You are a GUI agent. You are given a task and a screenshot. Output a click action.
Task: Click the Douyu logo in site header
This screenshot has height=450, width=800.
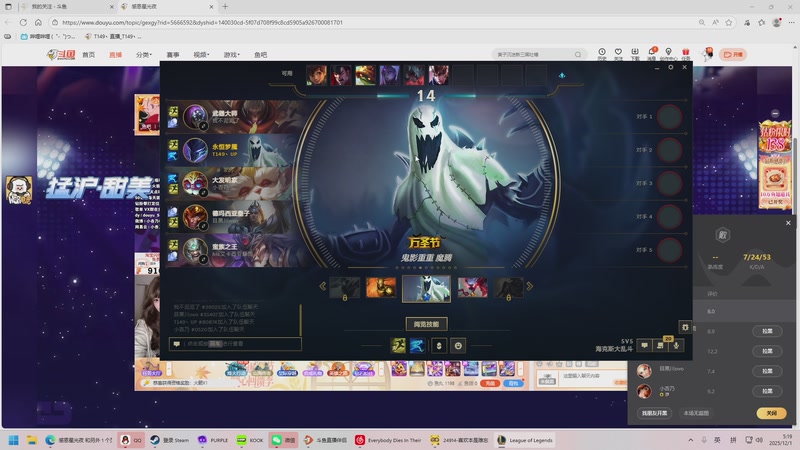(x=61, y=54)
